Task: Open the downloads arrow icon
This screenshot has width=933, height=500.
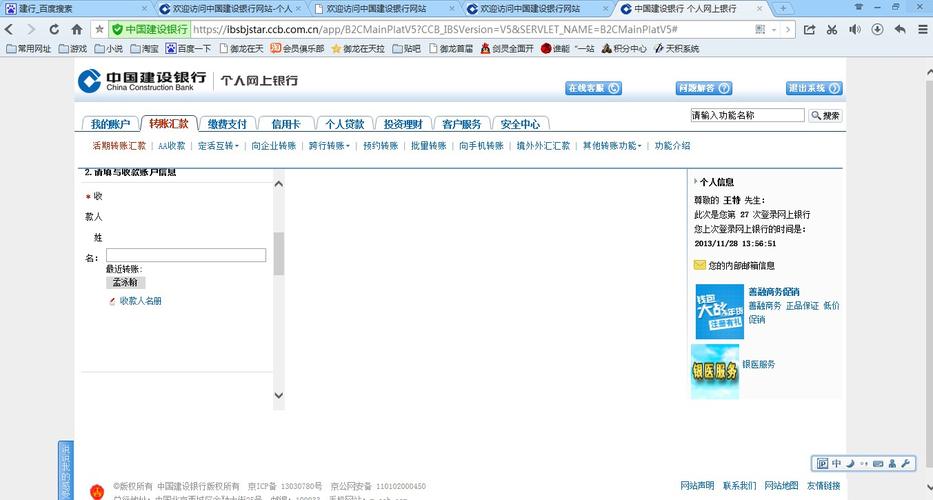Action: (x=877, y=29)
